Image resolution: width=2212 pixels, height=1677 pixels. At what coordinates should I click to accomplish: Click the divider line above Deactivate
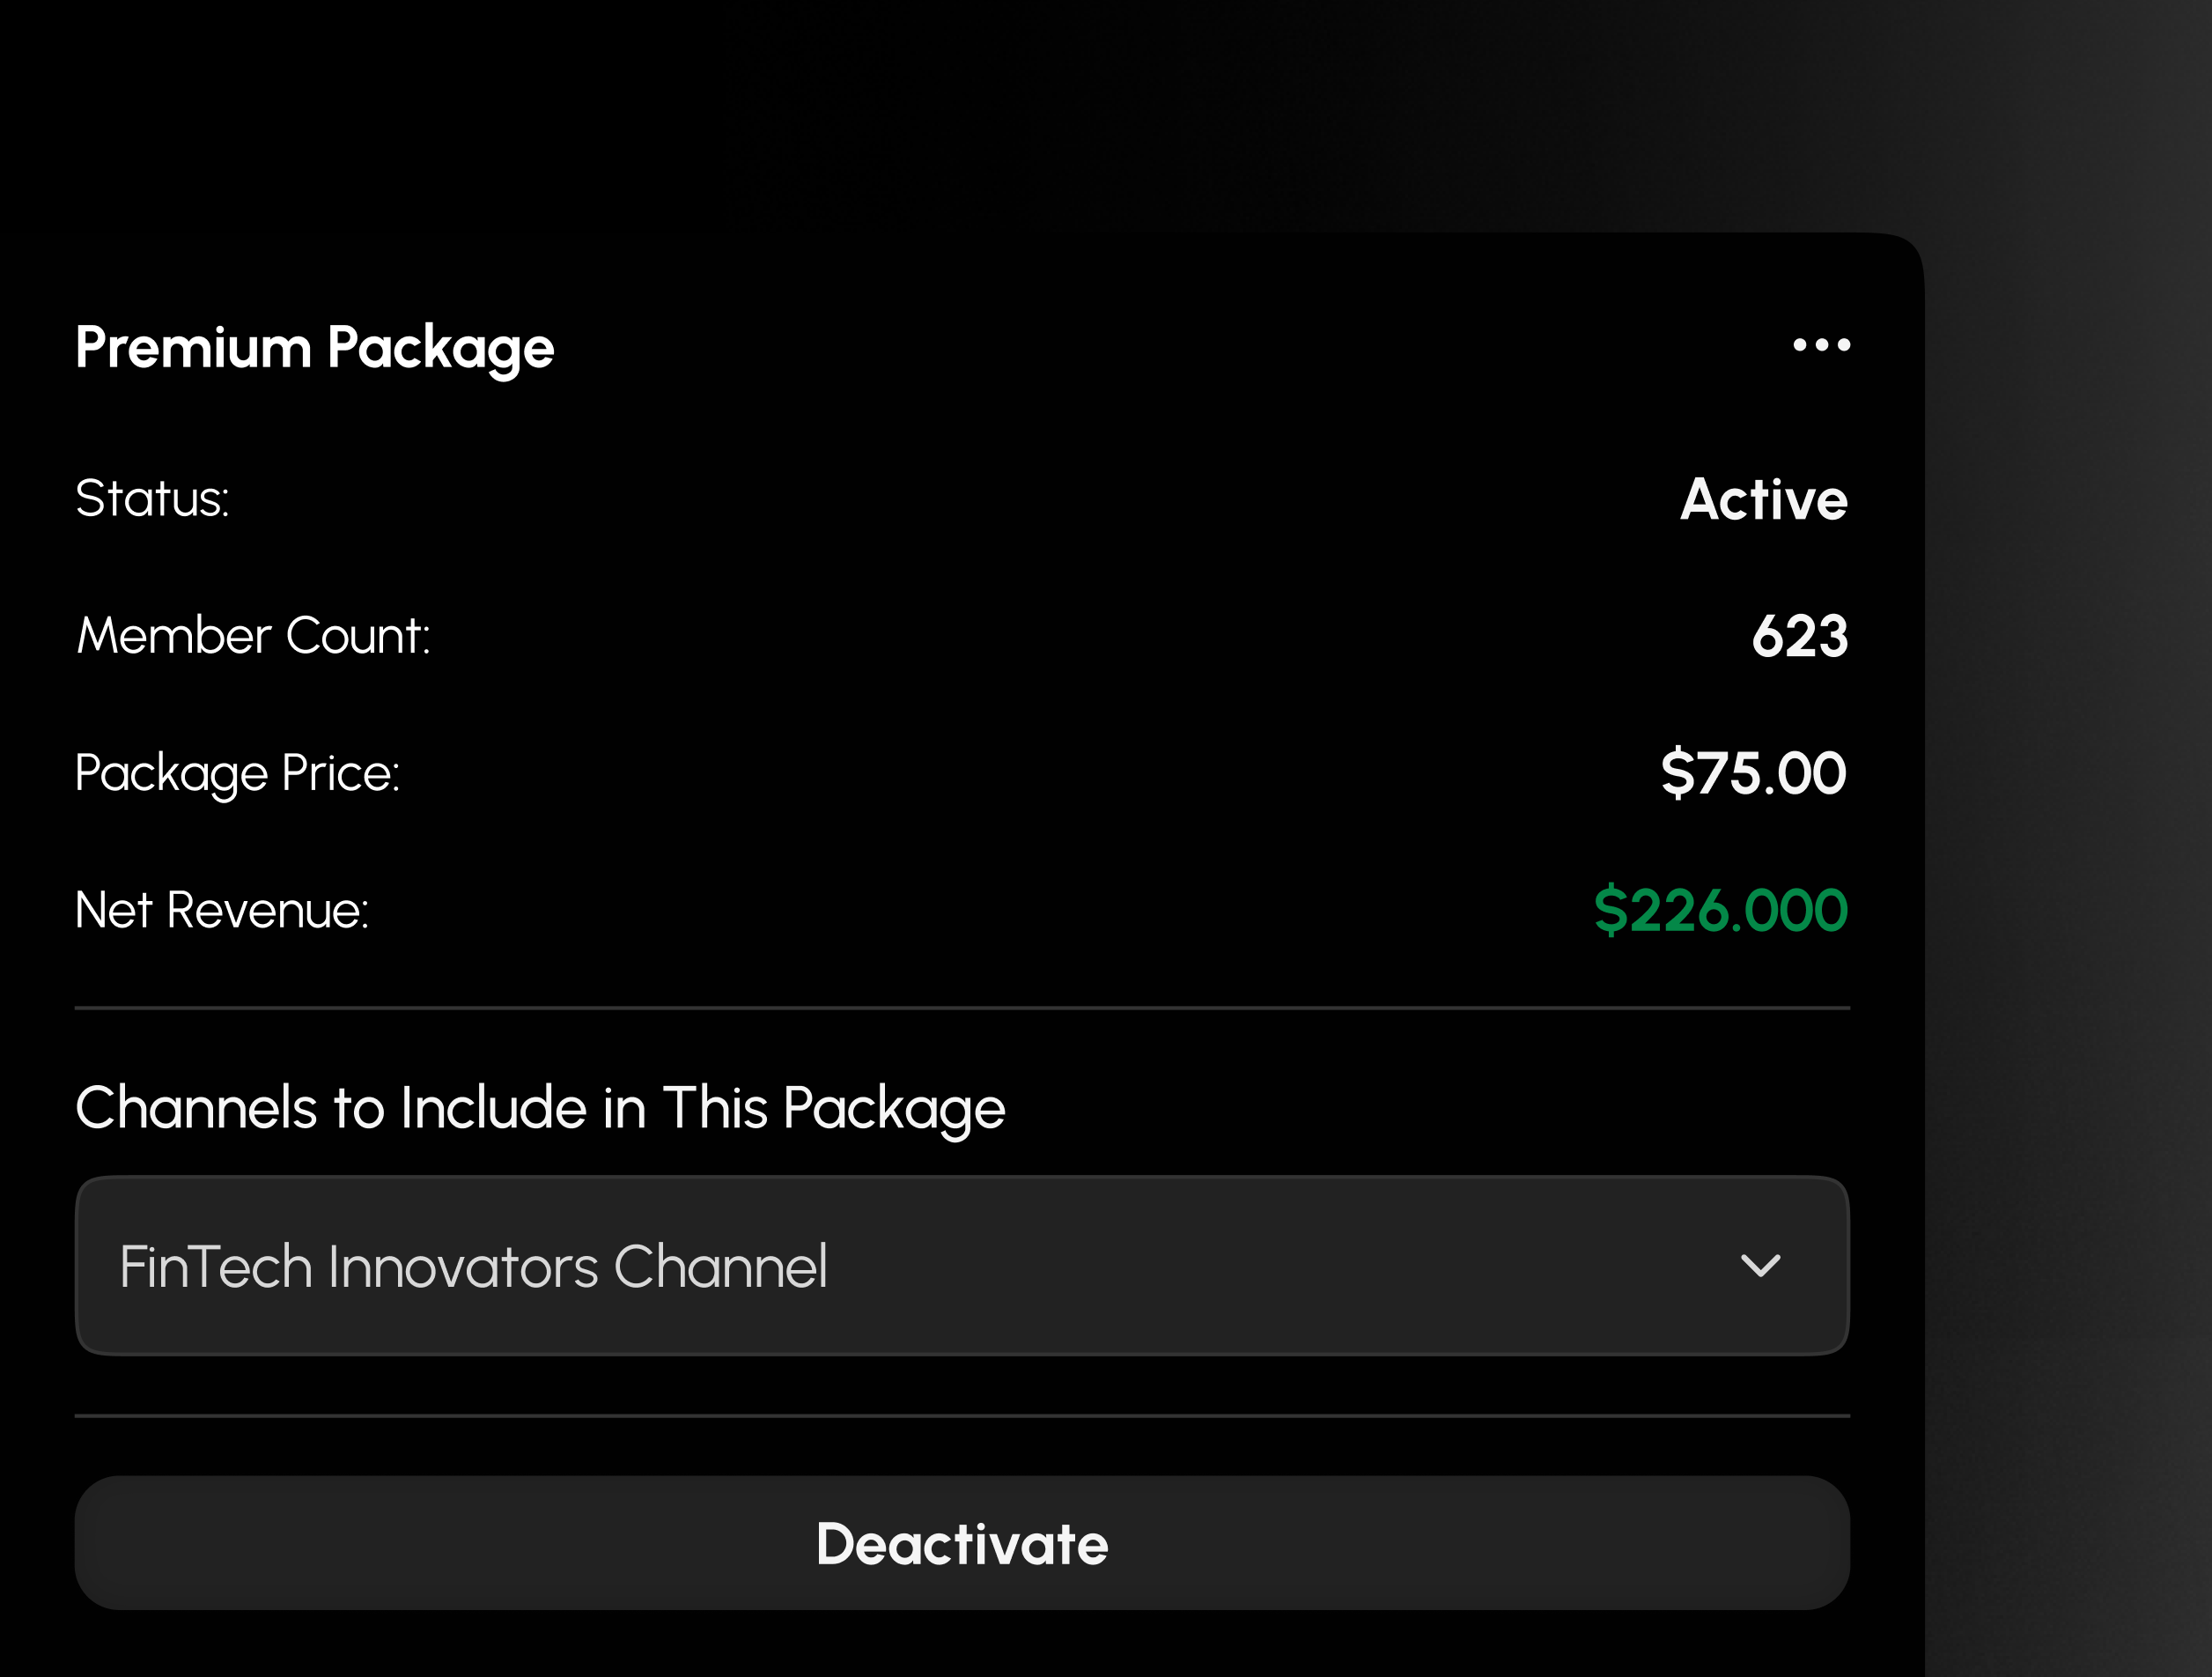960,1416
